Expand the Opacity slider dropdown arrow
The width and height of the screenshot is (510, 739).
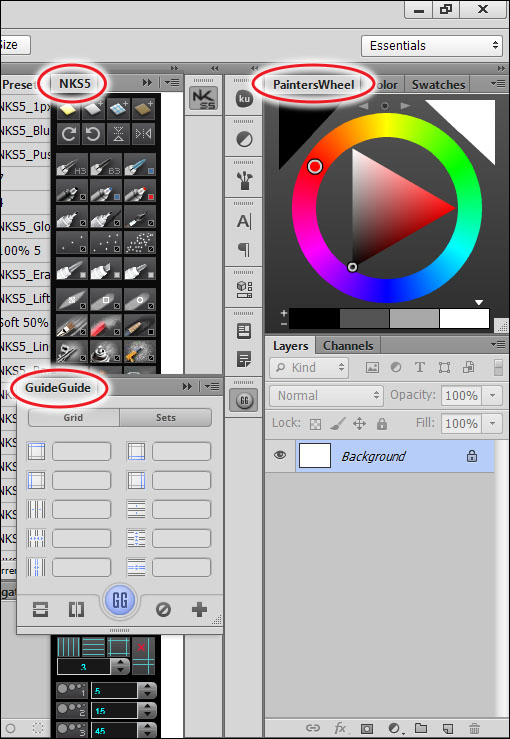pos(493,395)
